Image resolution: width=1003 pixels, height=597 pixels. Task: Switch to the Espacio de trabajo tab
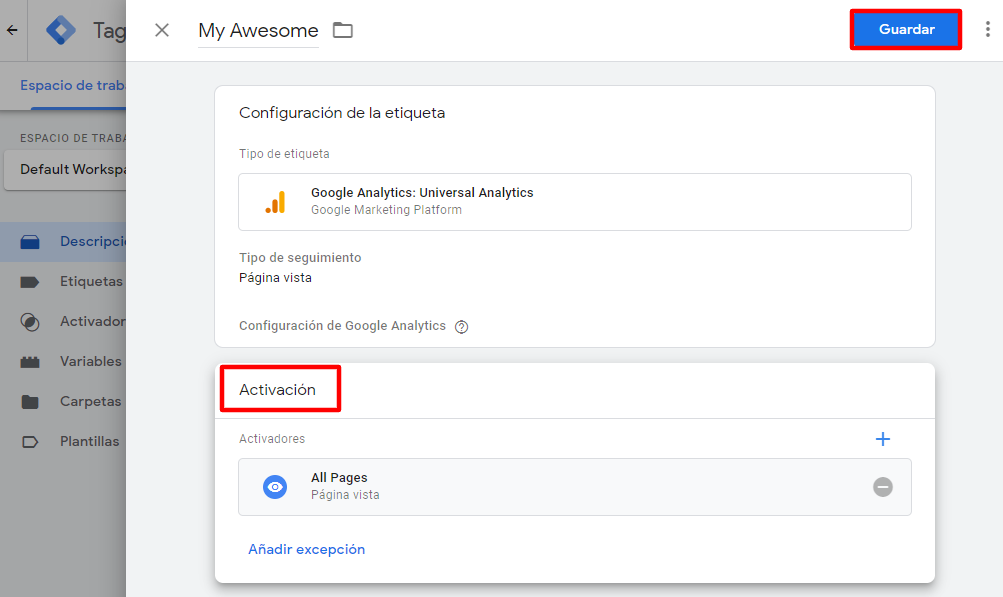pyautogui.click(x=73, y=86)
